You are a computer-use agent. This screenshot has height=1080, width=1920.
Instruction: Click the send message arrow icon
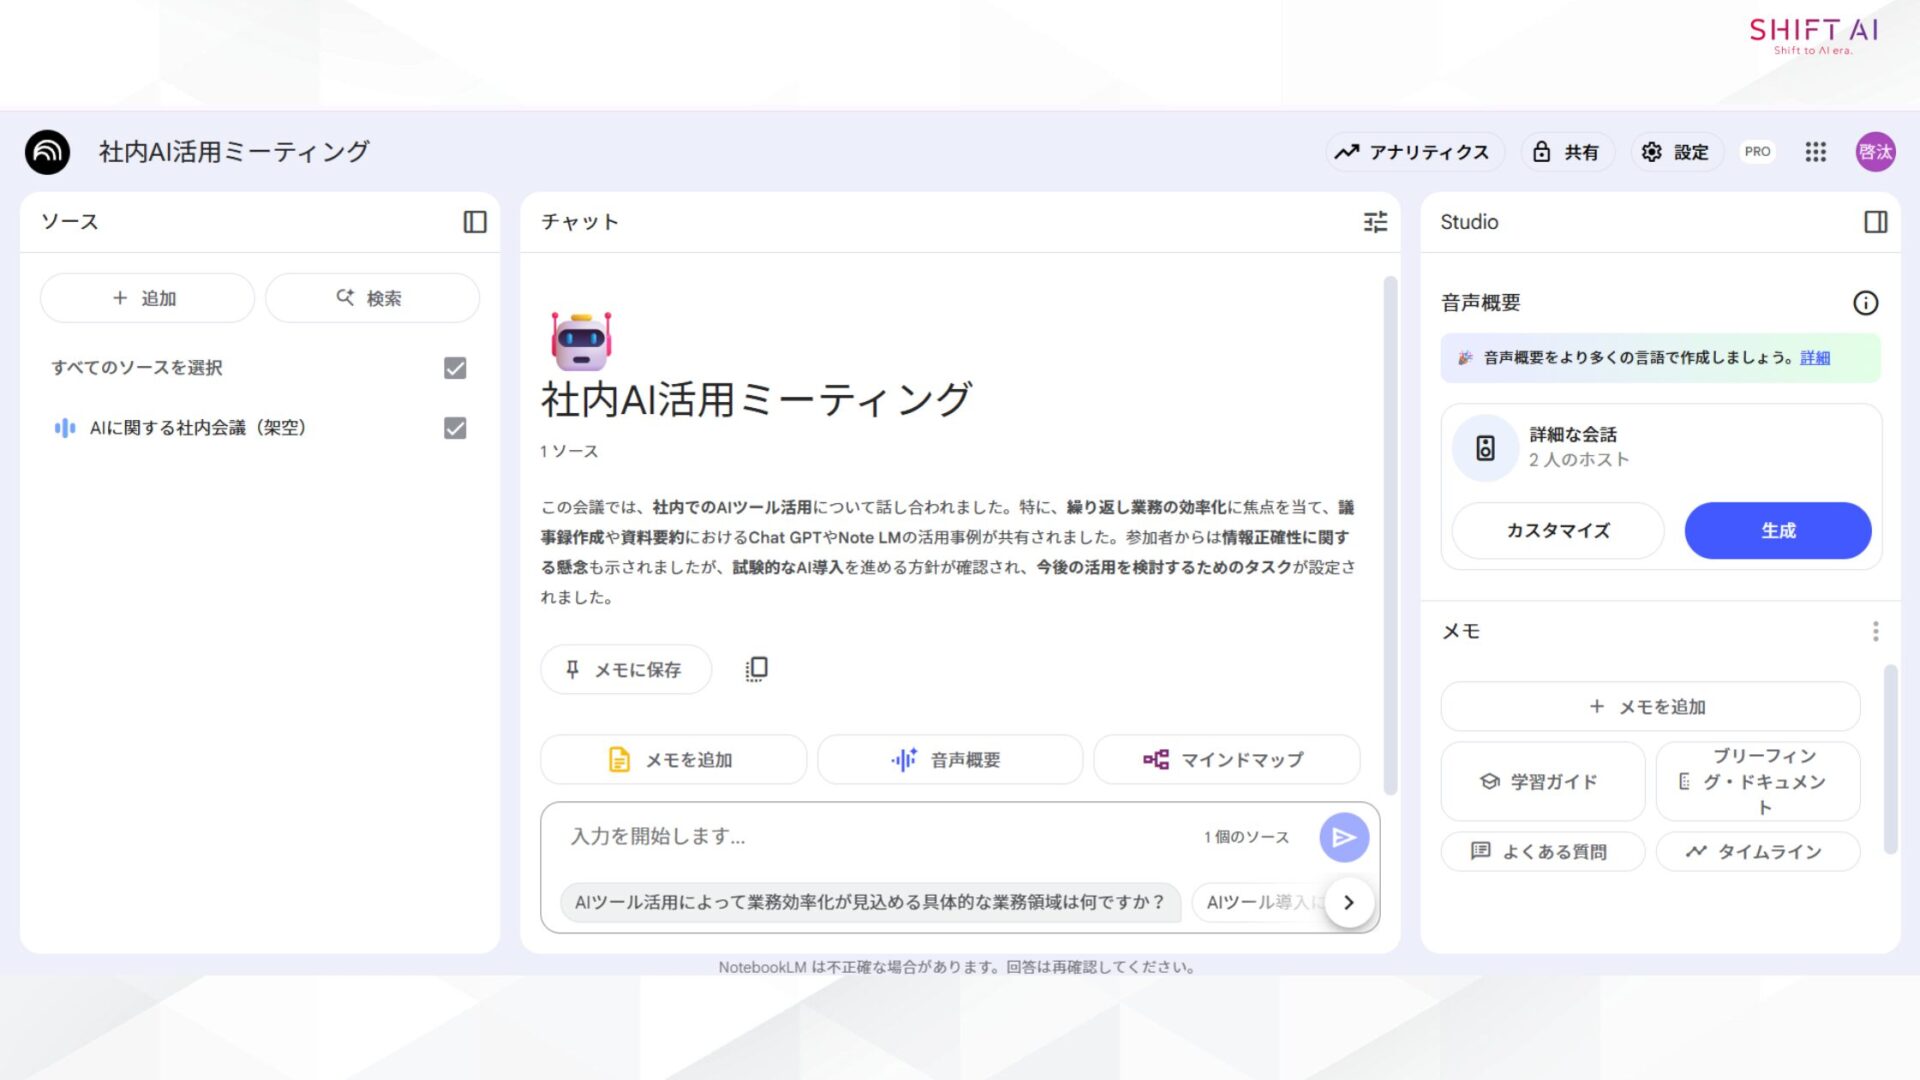(x=1343, y=837)
